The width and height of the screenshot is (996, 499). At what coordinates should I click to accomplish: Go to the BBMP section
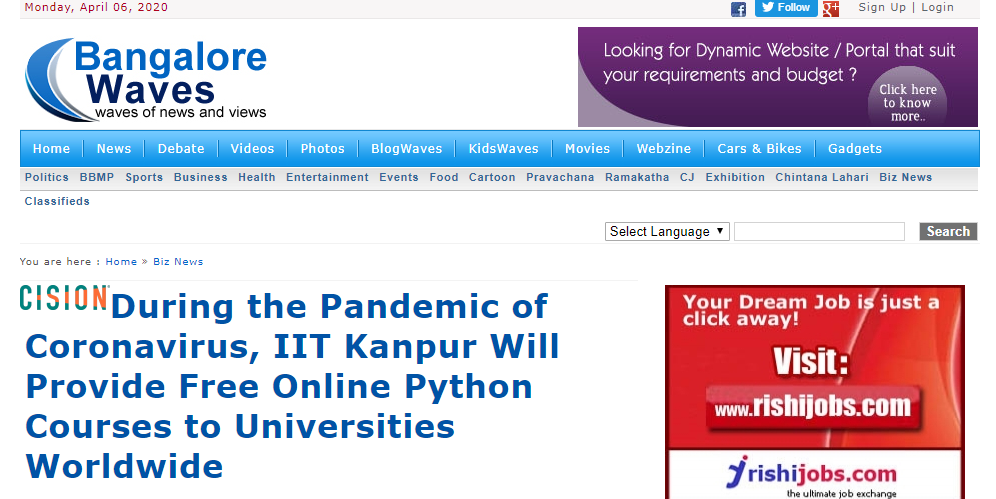(x=97, y=177)
